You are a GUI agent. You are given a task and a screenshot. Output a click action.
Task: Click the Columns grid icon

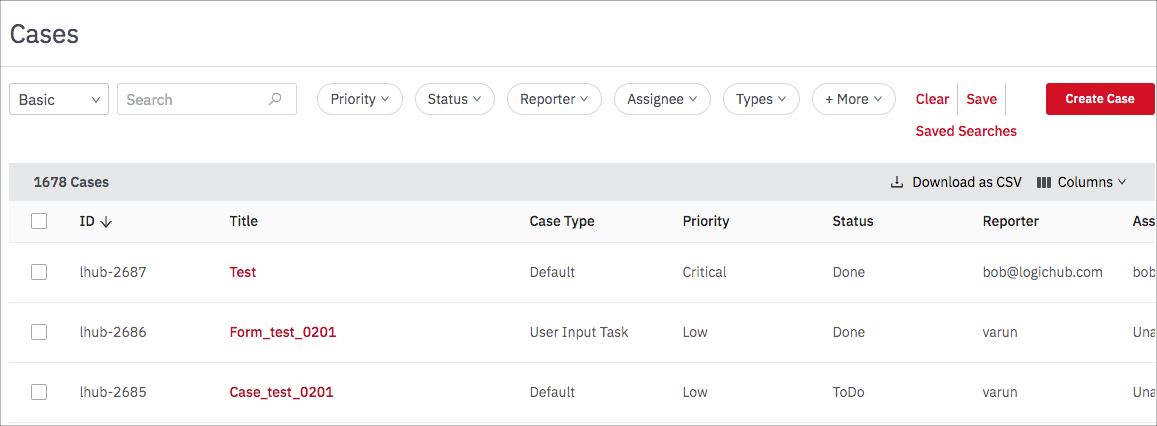point(1043,182)
